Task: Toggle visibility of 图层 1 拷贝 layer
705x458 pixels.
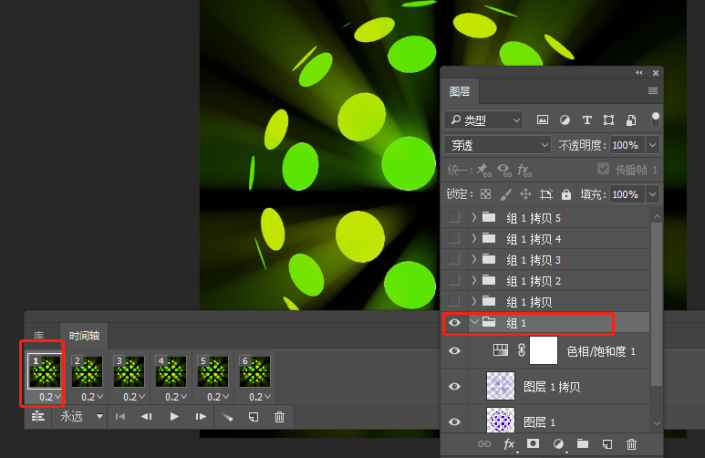Action: click(455, 385)
